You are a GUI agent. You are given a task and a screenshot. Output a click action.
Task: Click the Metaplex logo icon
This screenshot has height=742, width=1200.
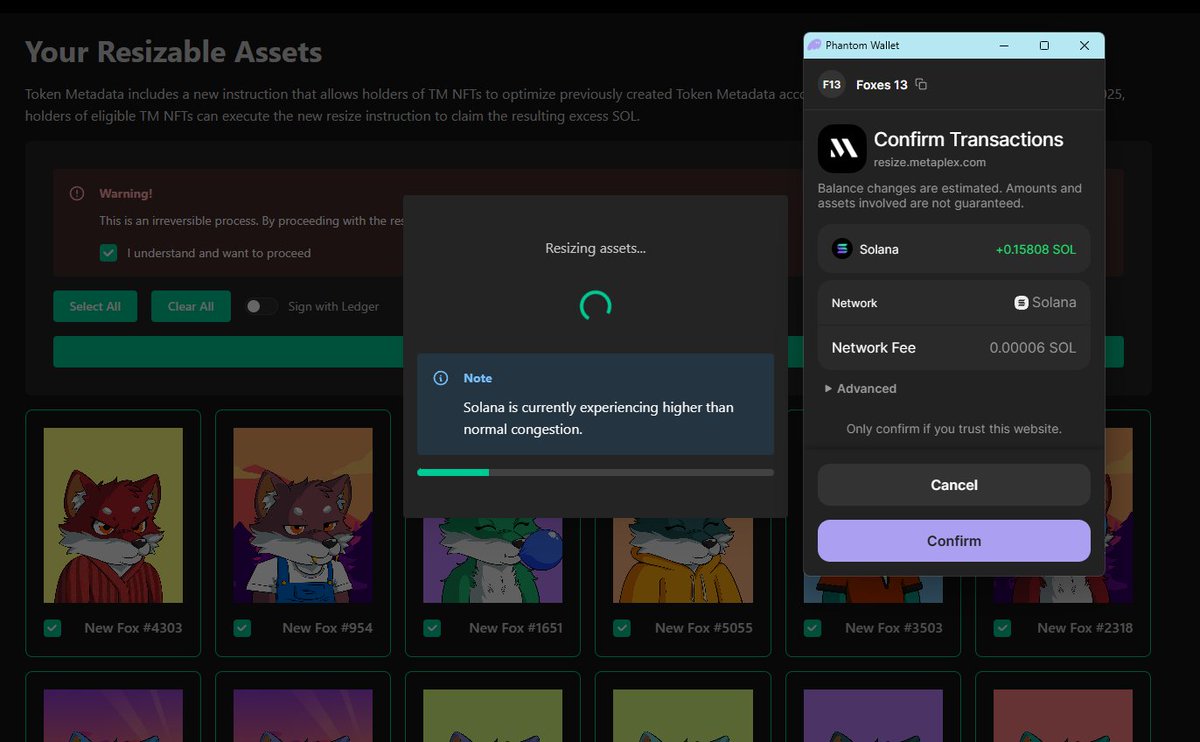tap(842, 149)
